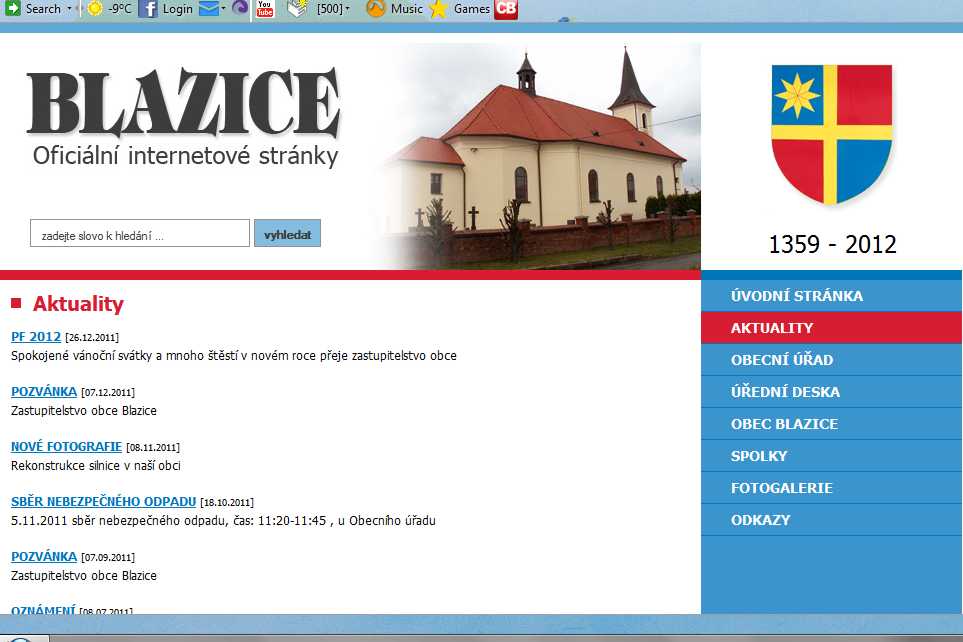This screenshot has width=963, height=642.
Task: Click the Games label in toolbar
Action: [472, 9]
